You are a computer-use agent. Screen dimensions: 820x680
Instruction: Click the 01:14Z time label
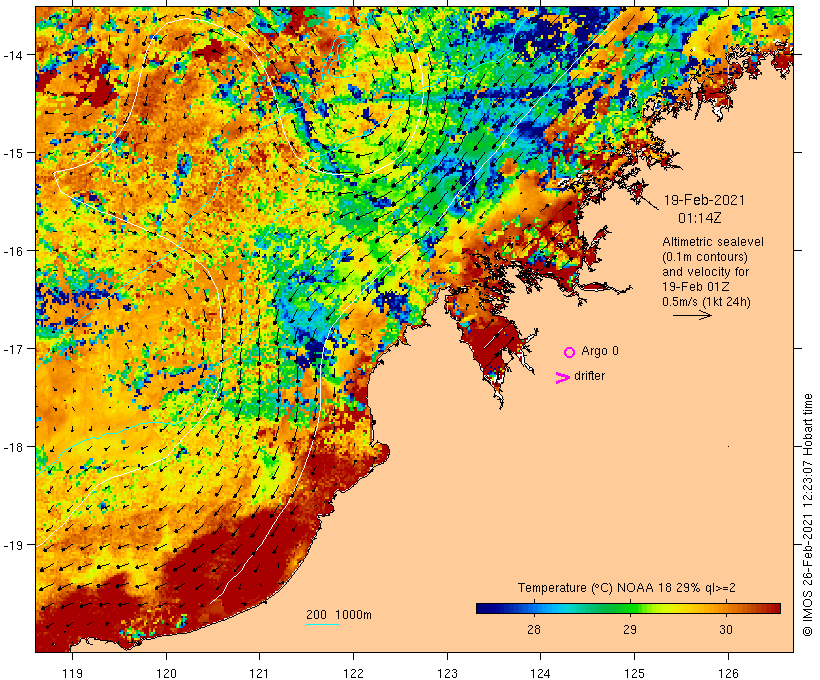point(700,218)
